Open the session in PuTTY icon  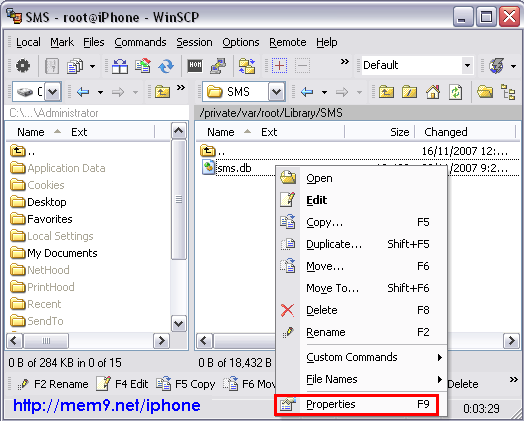[x=218, y=66]
